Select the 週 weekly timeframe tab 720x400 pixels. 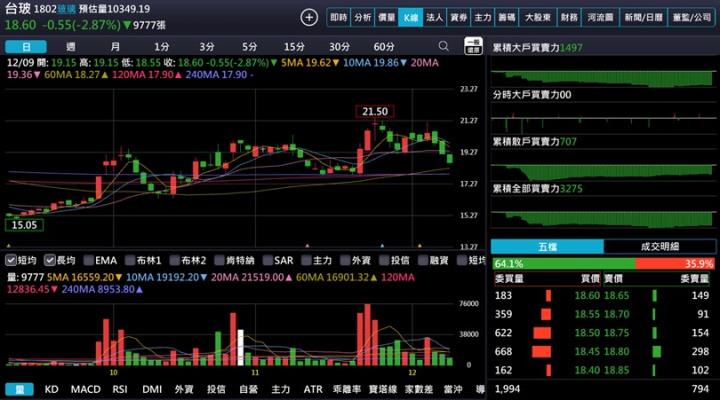tap(70, 47)
